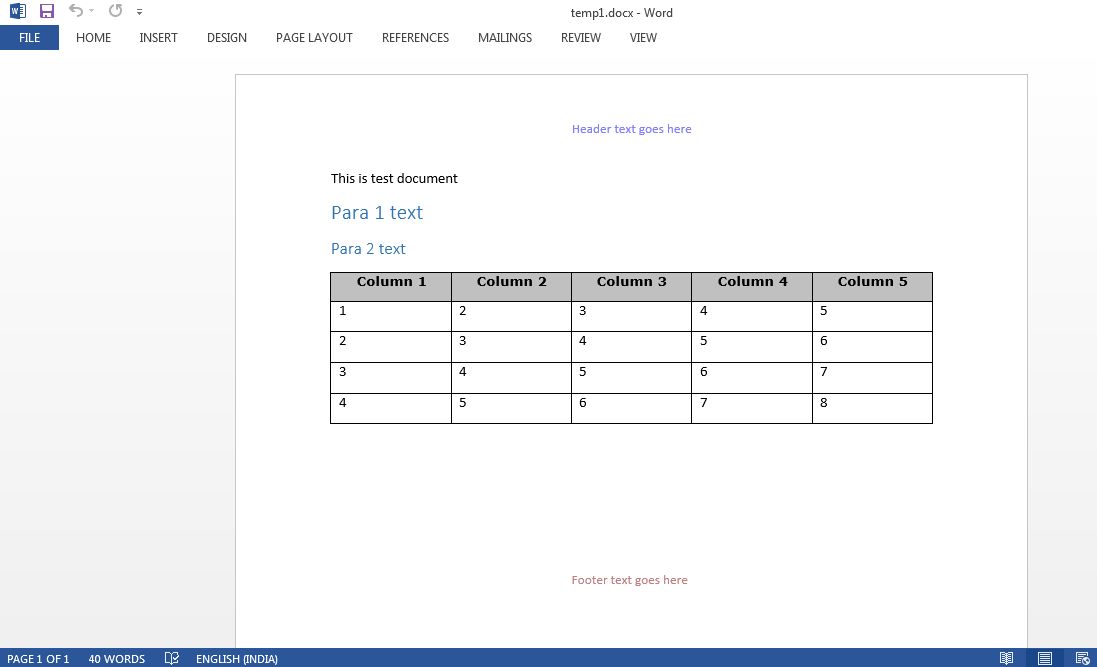Switch to Read Mode view
Viewport: 1097px width, 667px height.
1006,658
